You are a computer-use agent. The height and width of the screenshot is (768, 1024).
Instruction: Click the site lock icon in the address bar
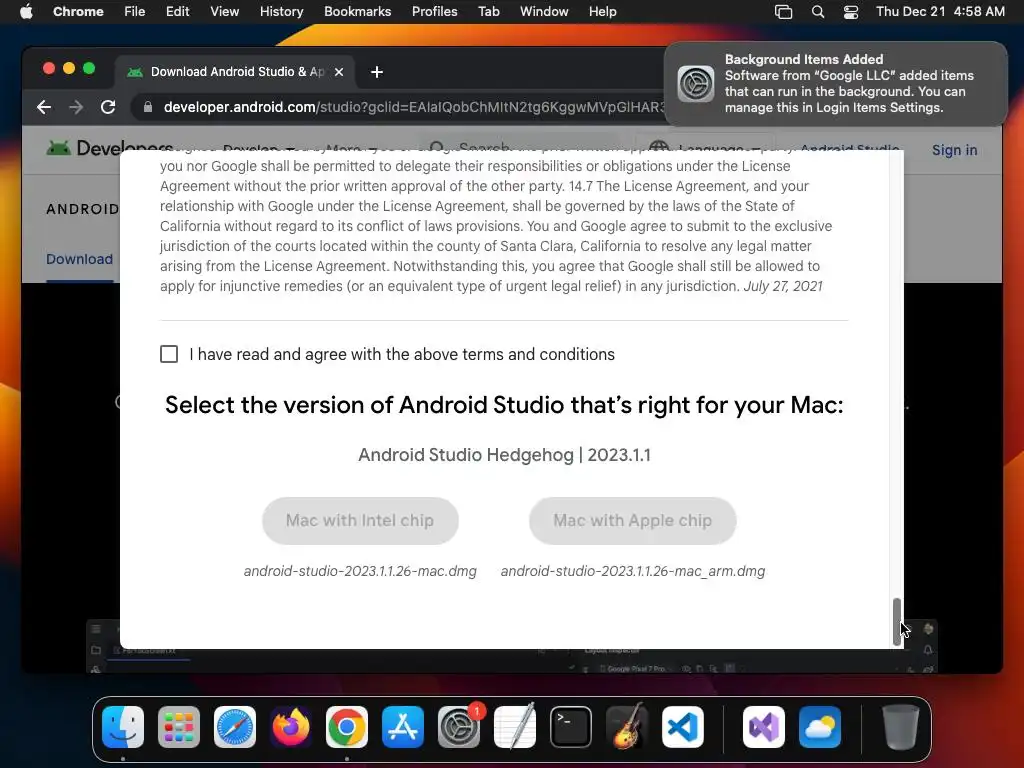coord(148,107)
